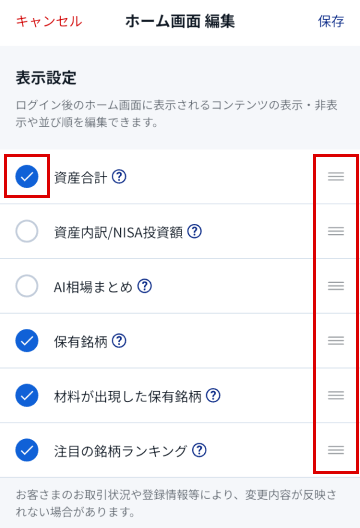Open help icon beside 資産内訳/NISA投資額

194,231
